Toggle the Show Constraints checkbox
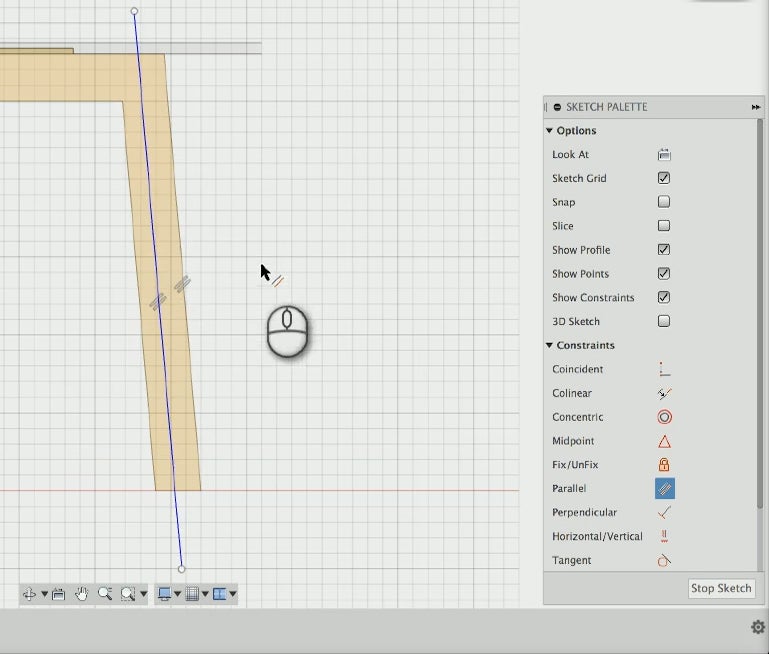Image resolution: width=769 pixels, height=654 pixels. coord(664,297)
